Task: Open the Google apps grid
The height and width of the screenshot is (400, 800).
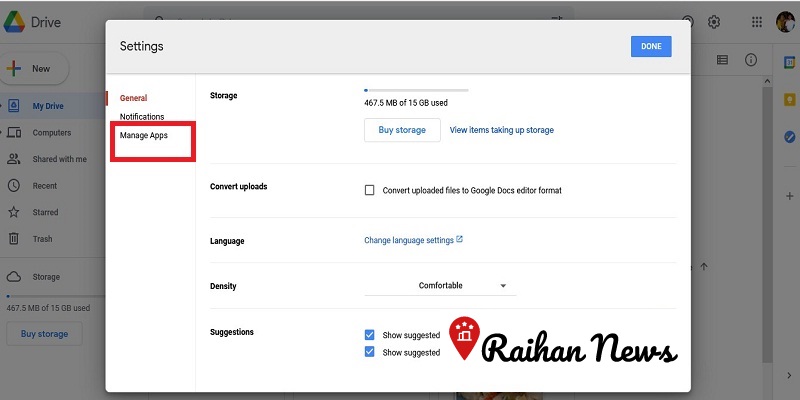Action: tap(757, 22)
